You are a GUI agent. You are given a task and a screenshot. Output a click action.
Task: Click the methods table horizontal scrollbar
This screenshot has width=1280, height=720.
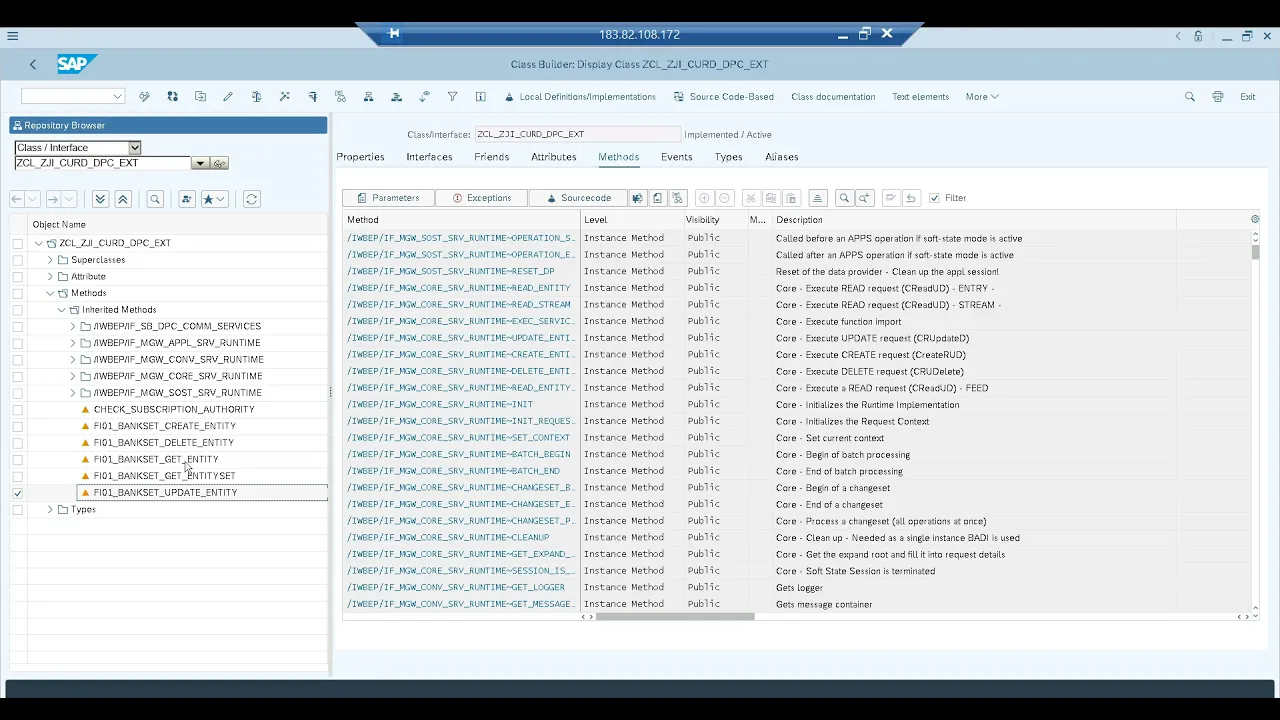674,617
